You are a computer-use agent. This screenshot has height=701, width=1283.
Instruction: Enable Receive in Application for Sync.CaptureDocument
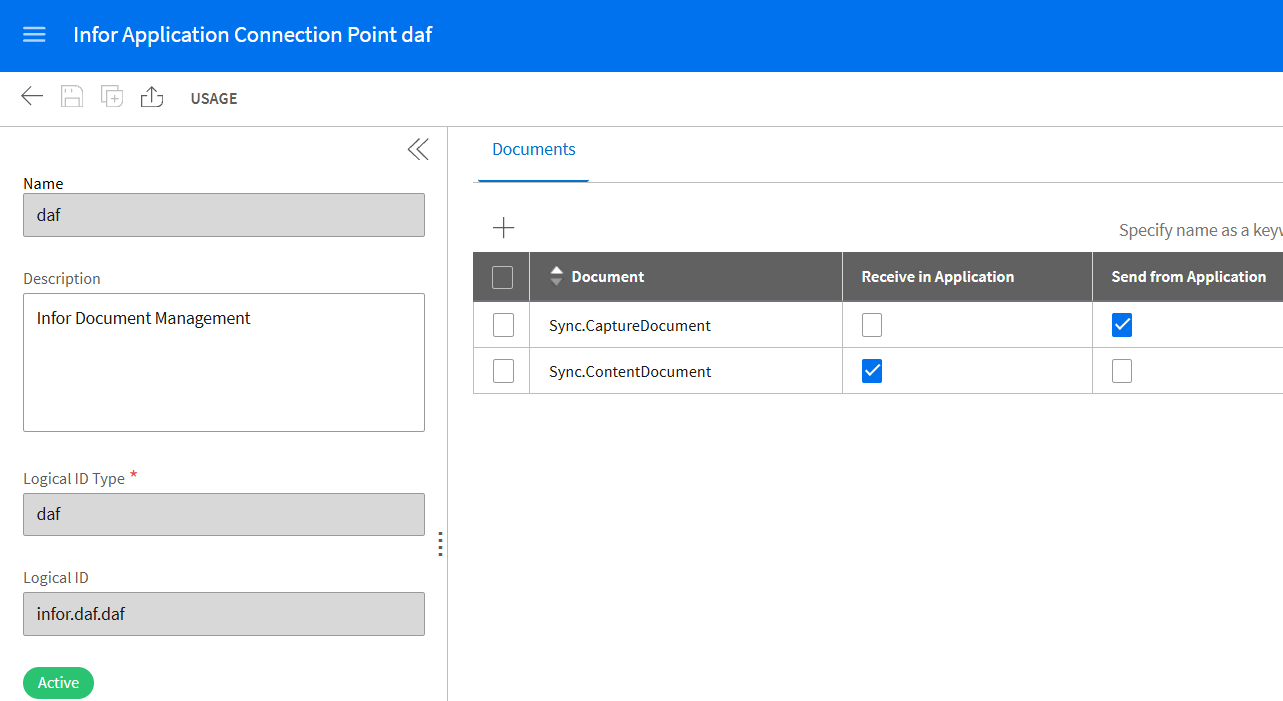[x=872, y=325]
